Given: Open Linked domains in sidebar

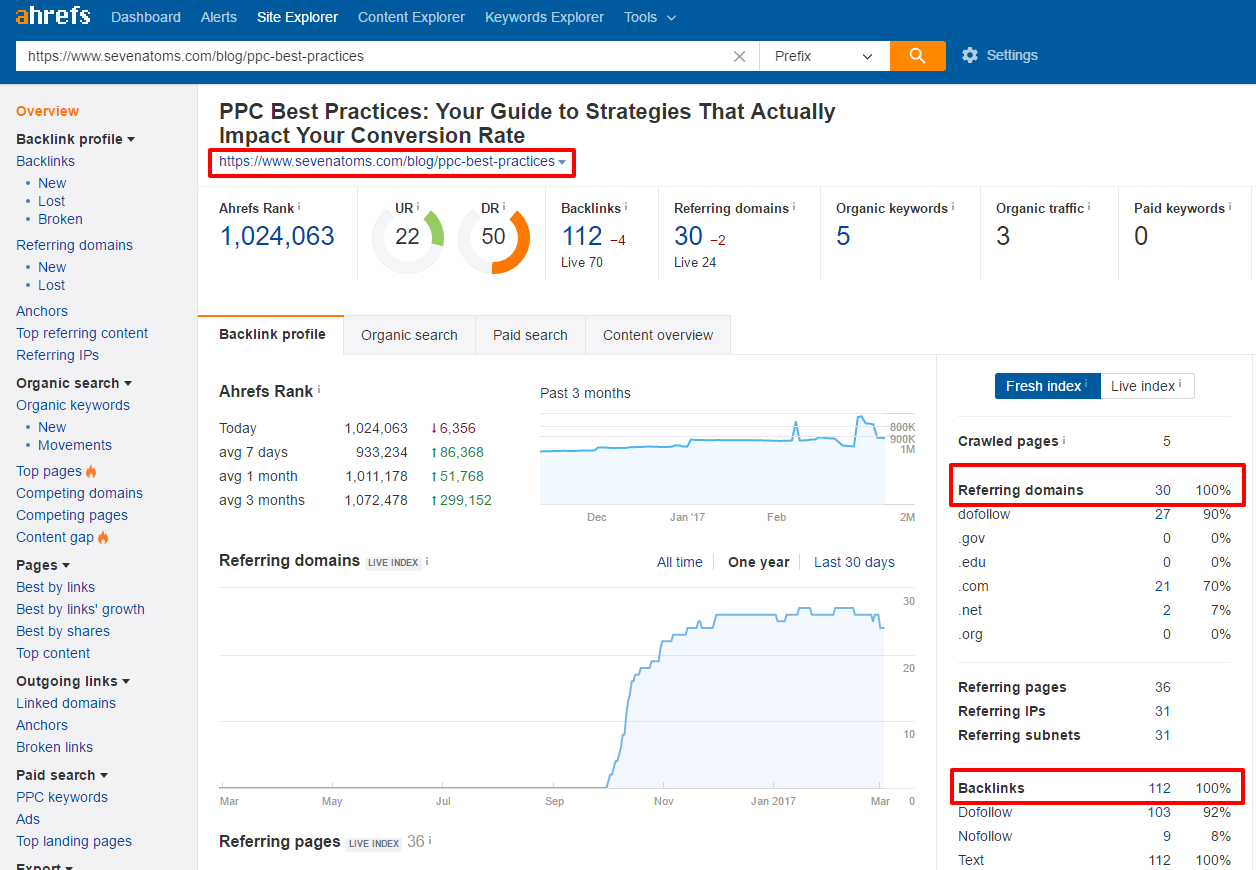Looking at the screenshot, I should 66,703.
